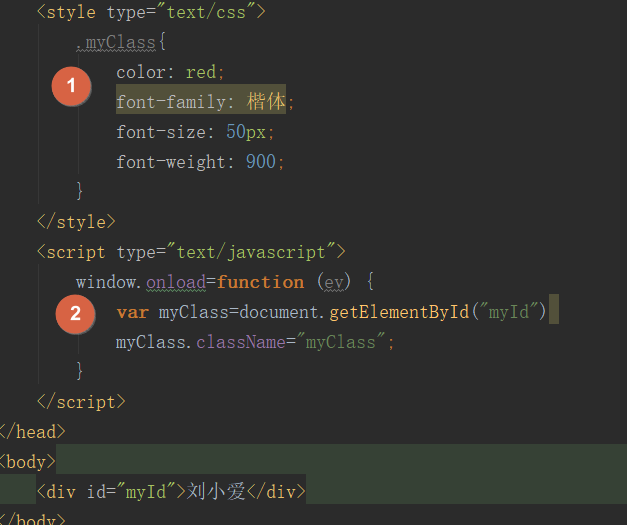This screenshot has height=525, width=627.
Task: Click the font-weight property name
Action: 170,162
